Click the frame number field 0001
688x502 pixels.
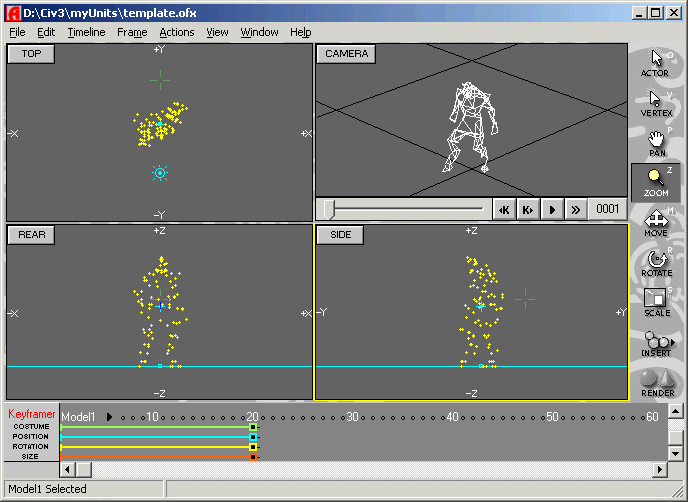coord(608,209)
